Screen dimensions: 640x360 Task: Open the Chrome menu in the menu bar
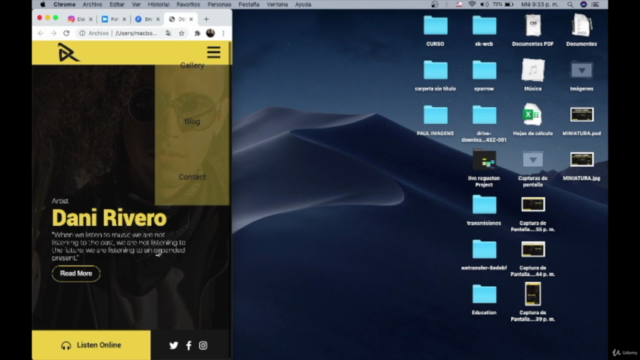(x=64, y=4)
